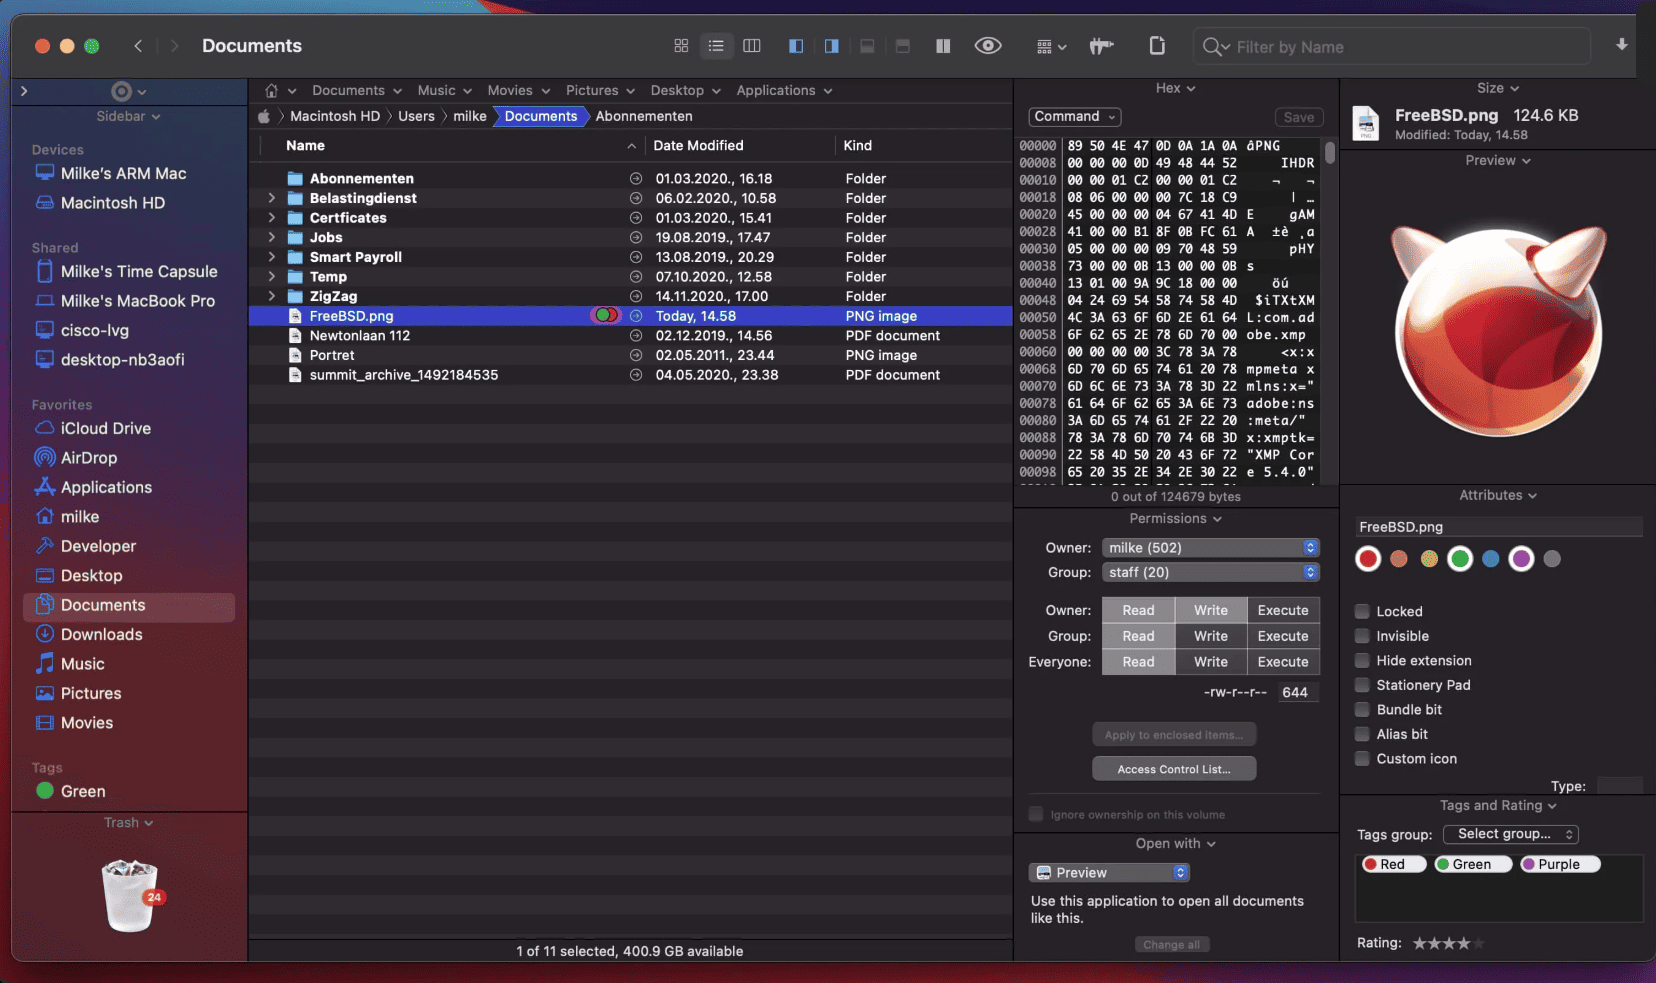This screenshot has height=983, width=1656.
Task: Click the Change all button
Action: click(x=1172, y=945)
